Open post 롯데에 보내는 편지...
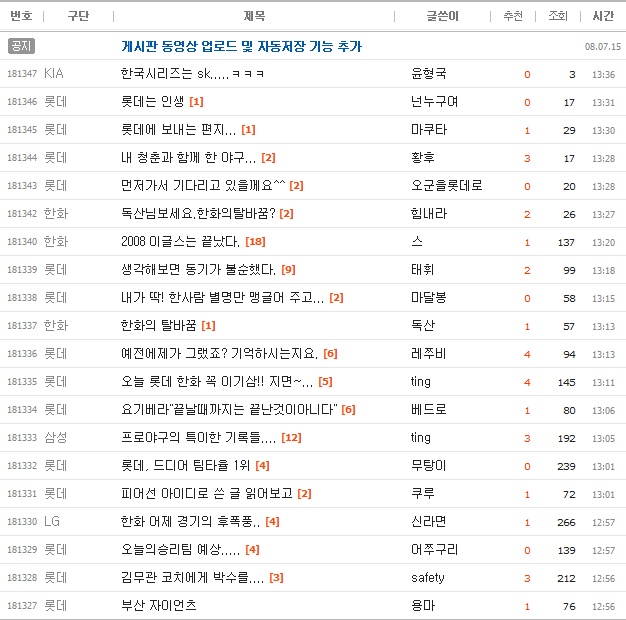 coord(178,129)
